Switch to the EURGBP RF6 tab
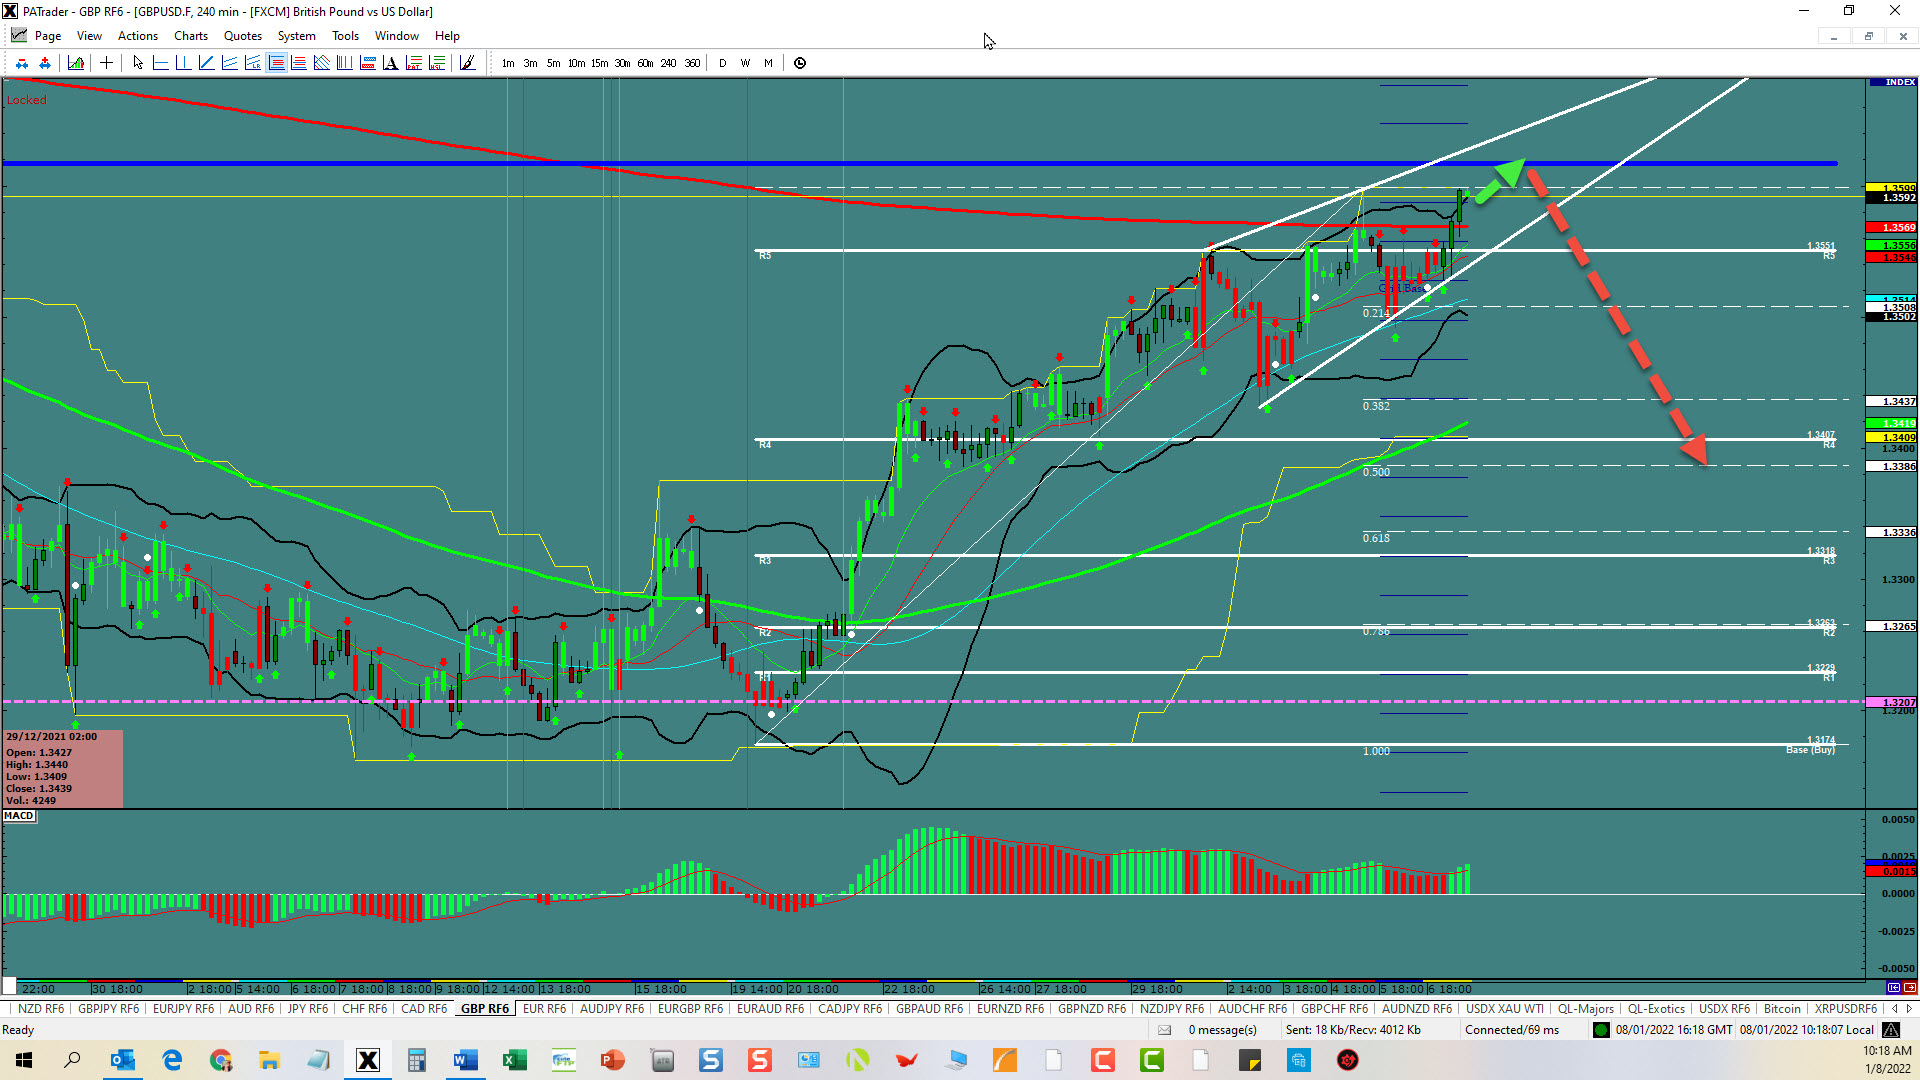This screenshot has width=1920, height=1080. click(690, 1009)
